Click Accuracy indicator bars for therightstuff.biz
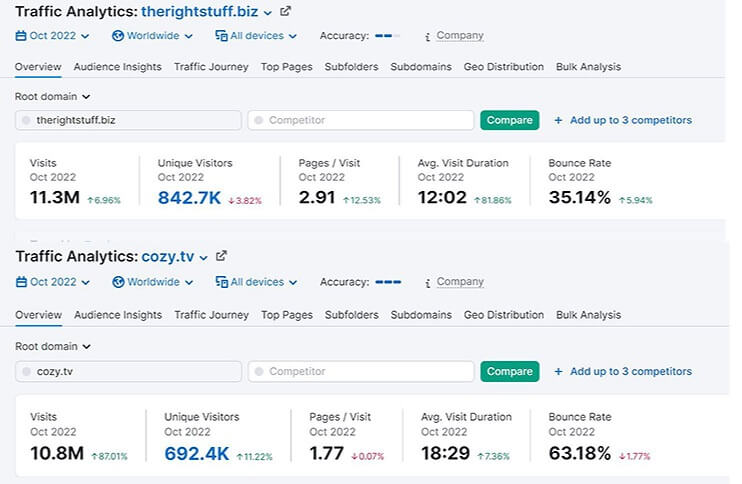 click(x=388, y=35)
